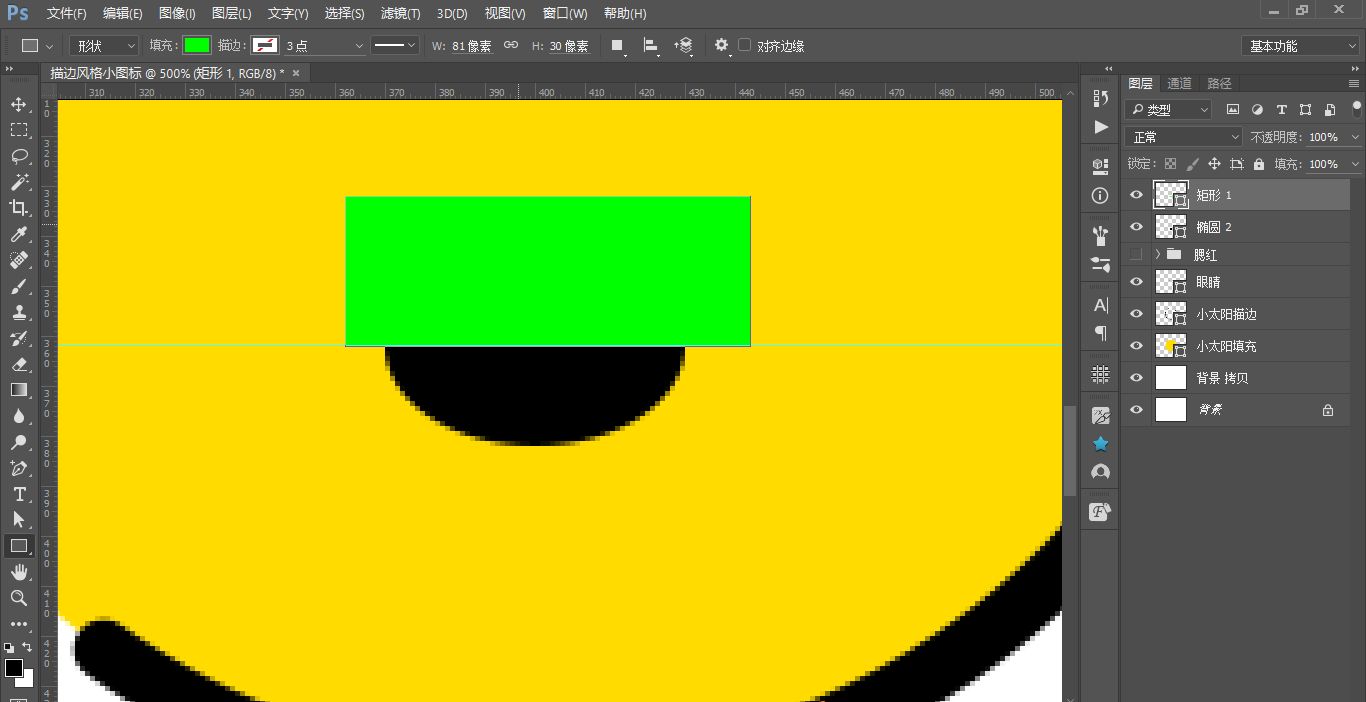Select the Blur tool
The height and width of the screenshot is (702, 1366).
click(18, 416)
